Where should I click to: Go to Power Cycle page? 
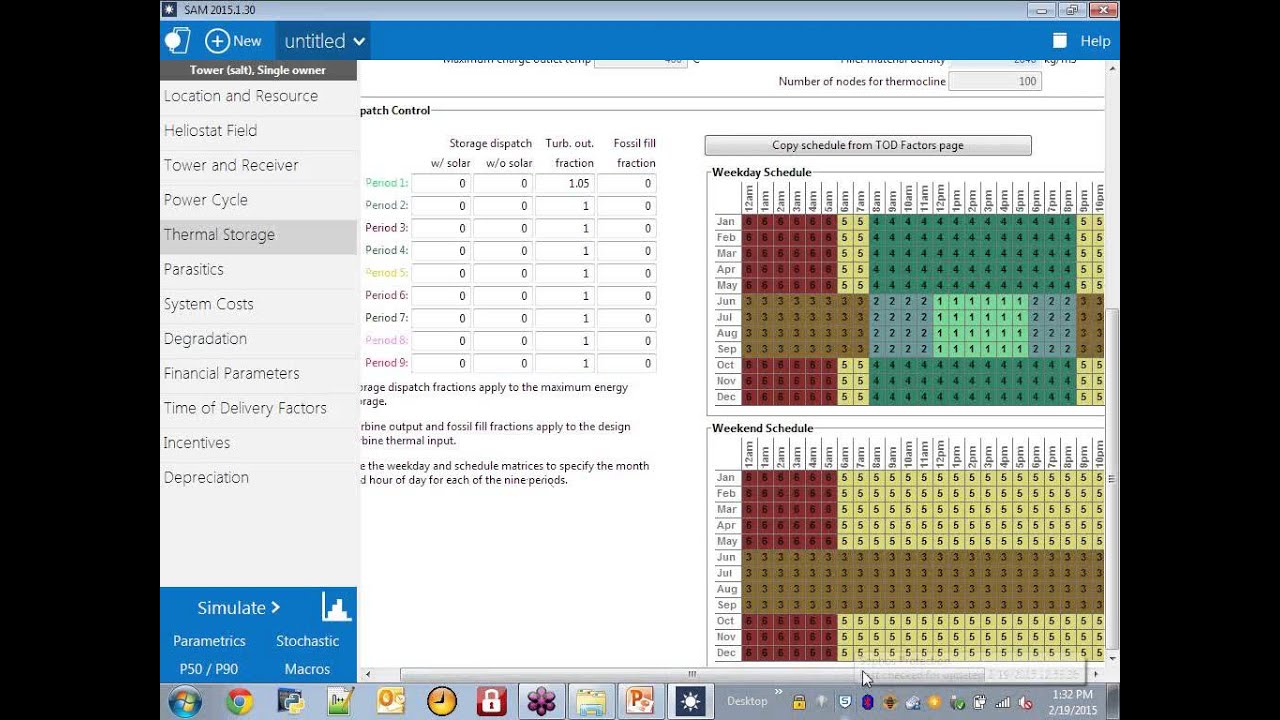tap(258, 200)
